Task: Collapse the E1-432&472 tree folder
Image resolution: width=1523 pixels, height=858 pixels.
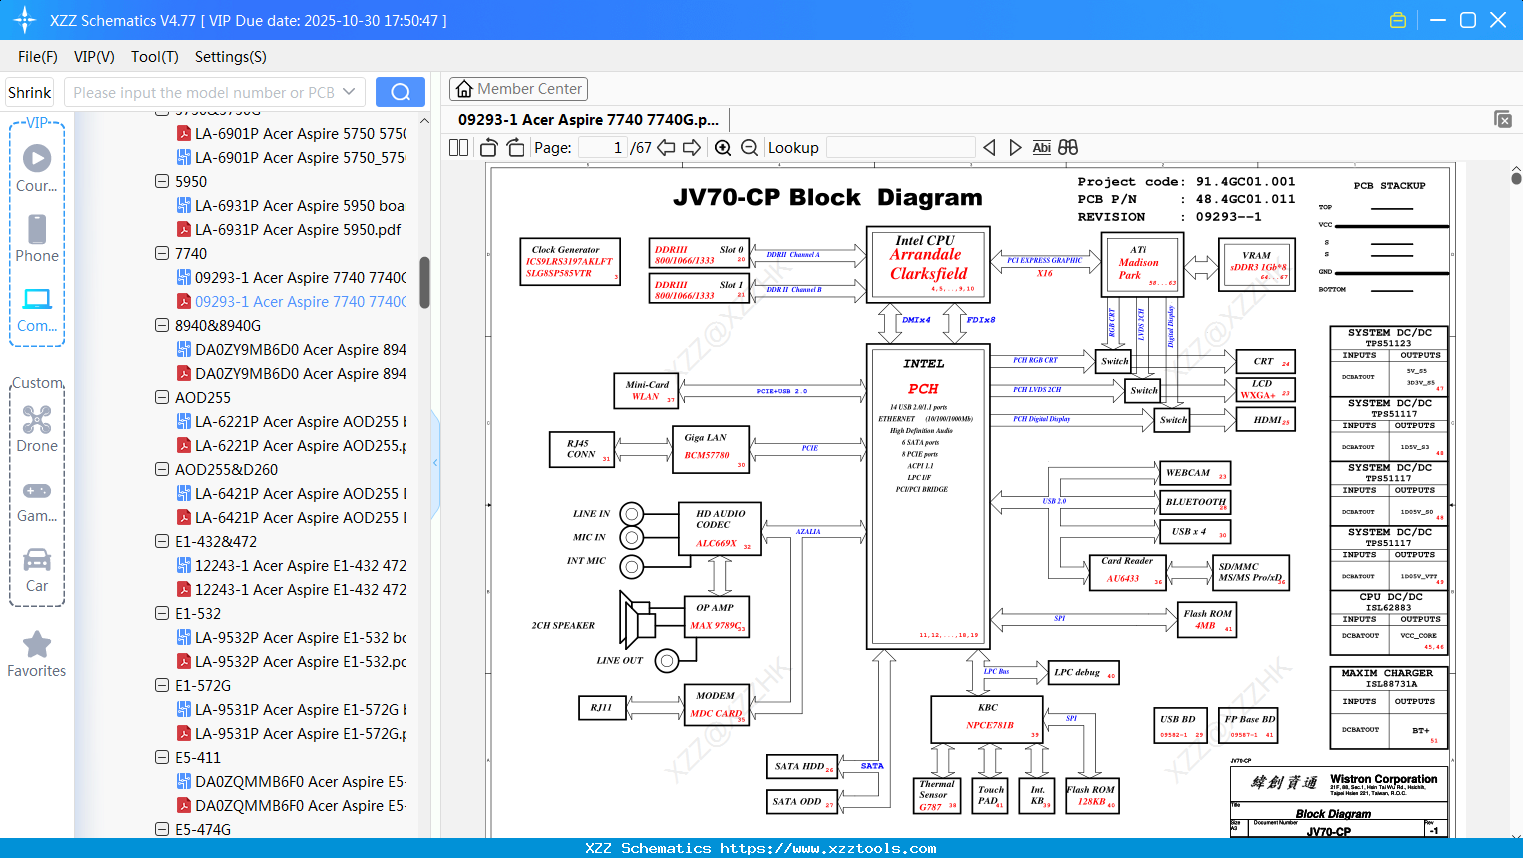Action: click(162, 542)
